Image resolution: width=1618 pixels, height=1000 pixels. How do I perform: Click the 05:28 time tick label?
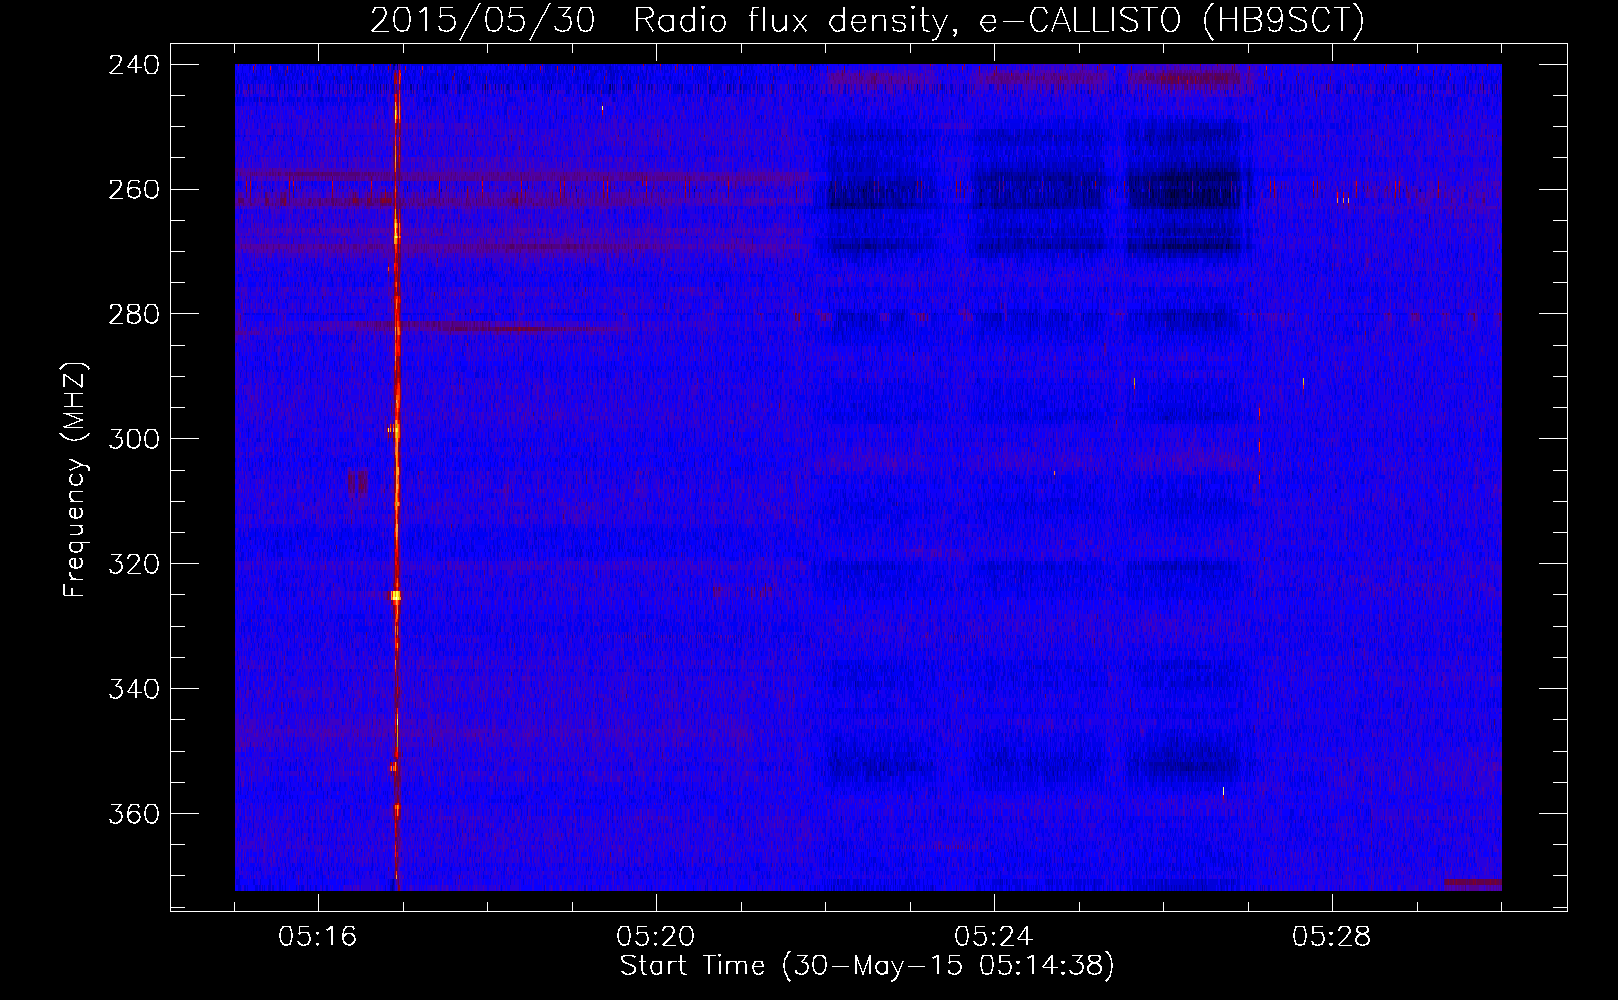tap(1332, 937)
